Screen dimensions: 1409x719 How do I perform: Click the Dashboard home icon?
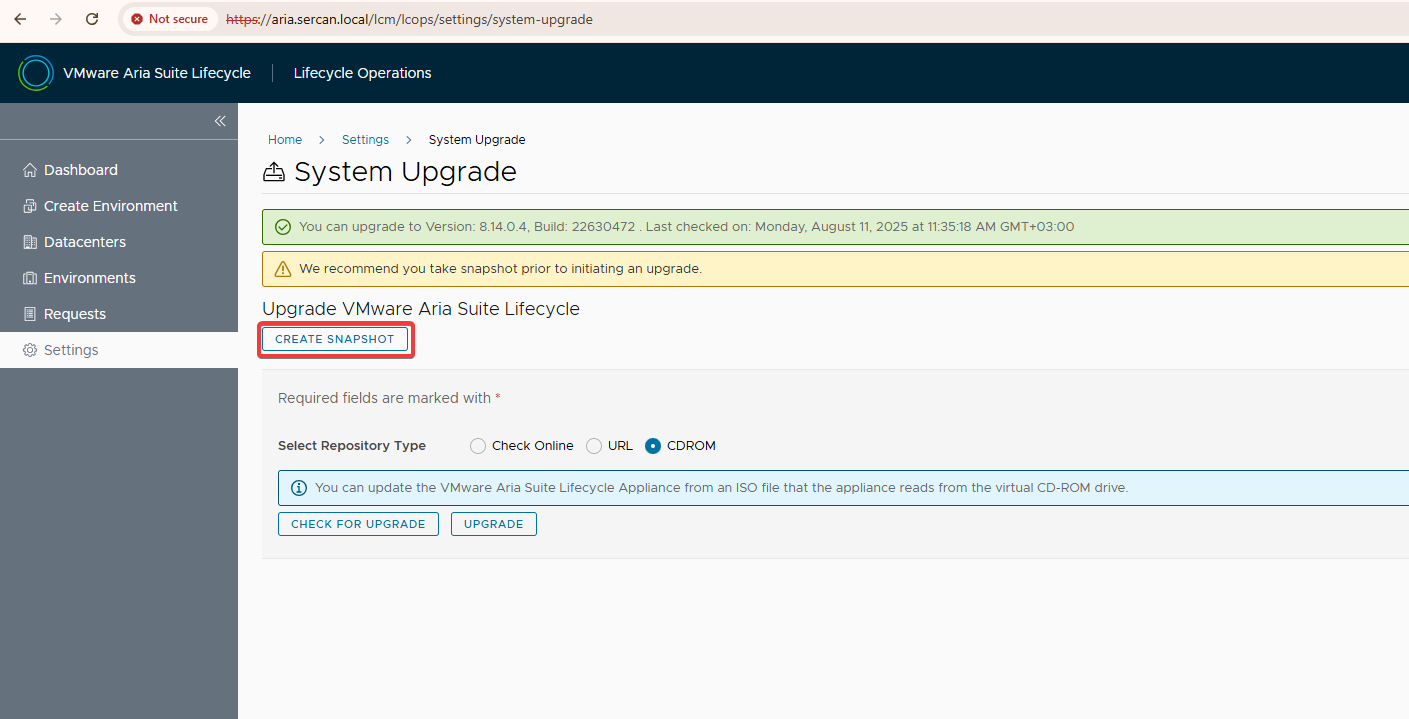click(30, 170)
